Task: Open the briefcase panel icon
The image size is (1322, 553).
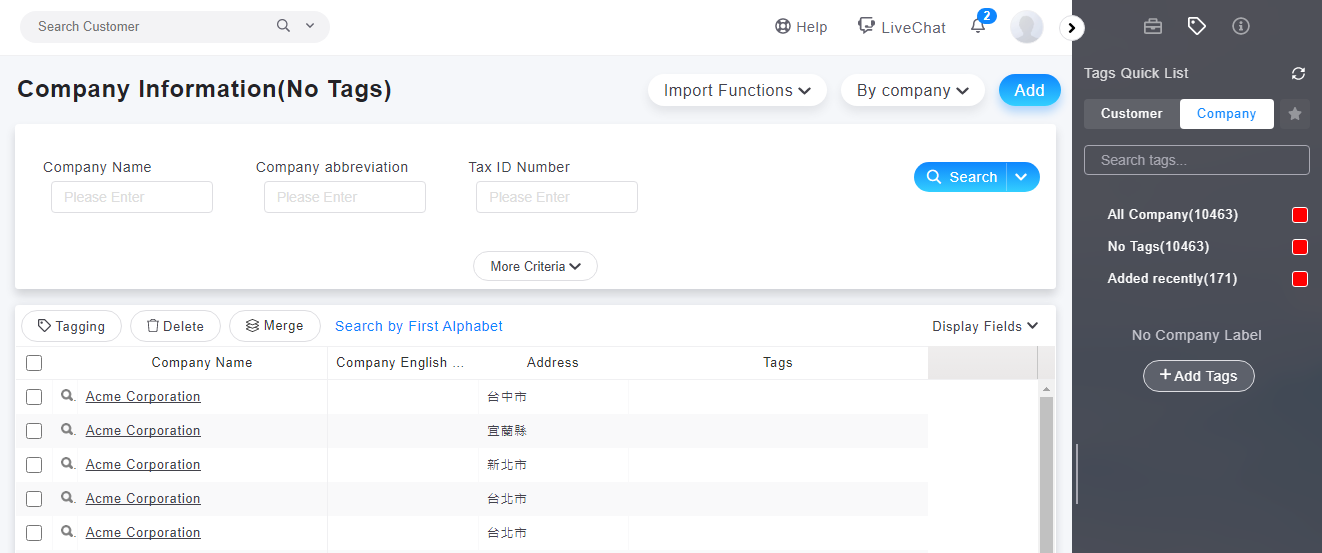Action: tap(1153, 27)
